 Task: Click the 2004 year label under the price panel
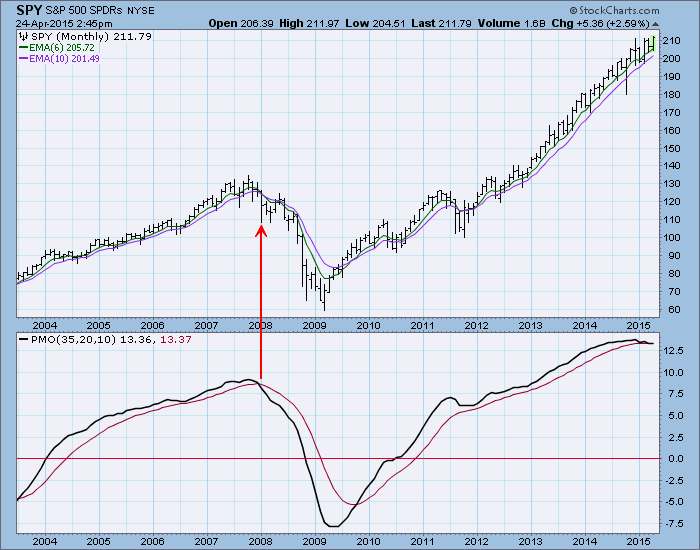[x=45, y=325]
